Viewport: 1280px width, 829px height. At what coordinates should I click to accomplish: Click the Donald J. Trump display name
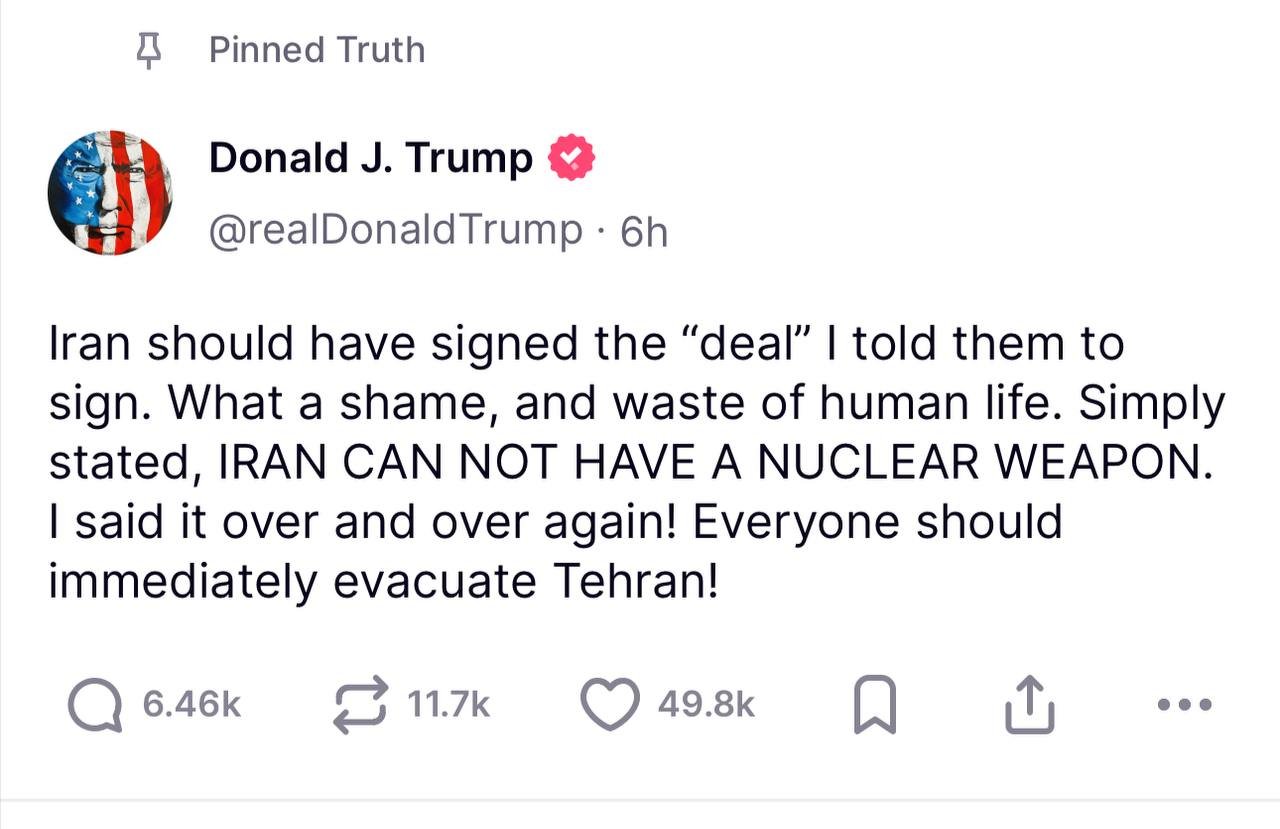point(371,158)
